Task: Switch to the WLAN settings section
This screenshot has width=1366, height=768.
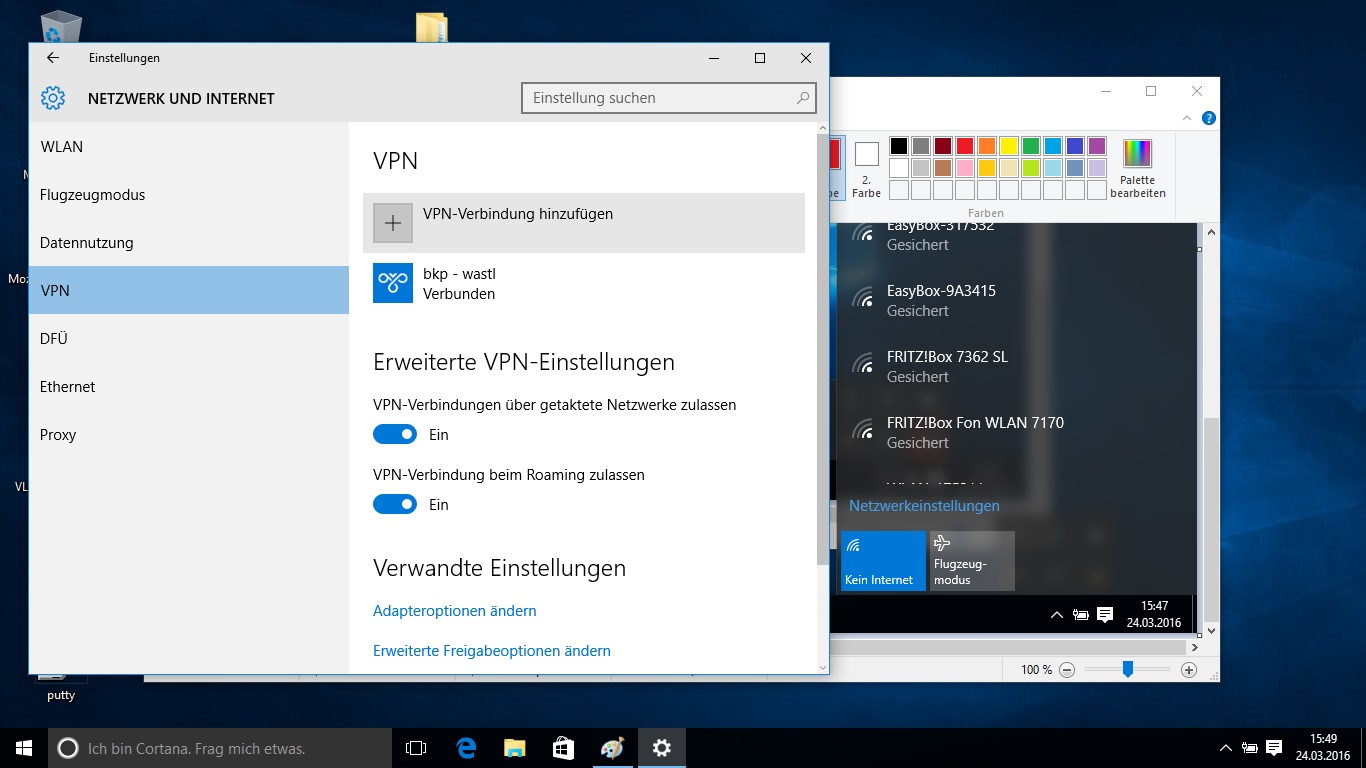Action: (62, 147)
